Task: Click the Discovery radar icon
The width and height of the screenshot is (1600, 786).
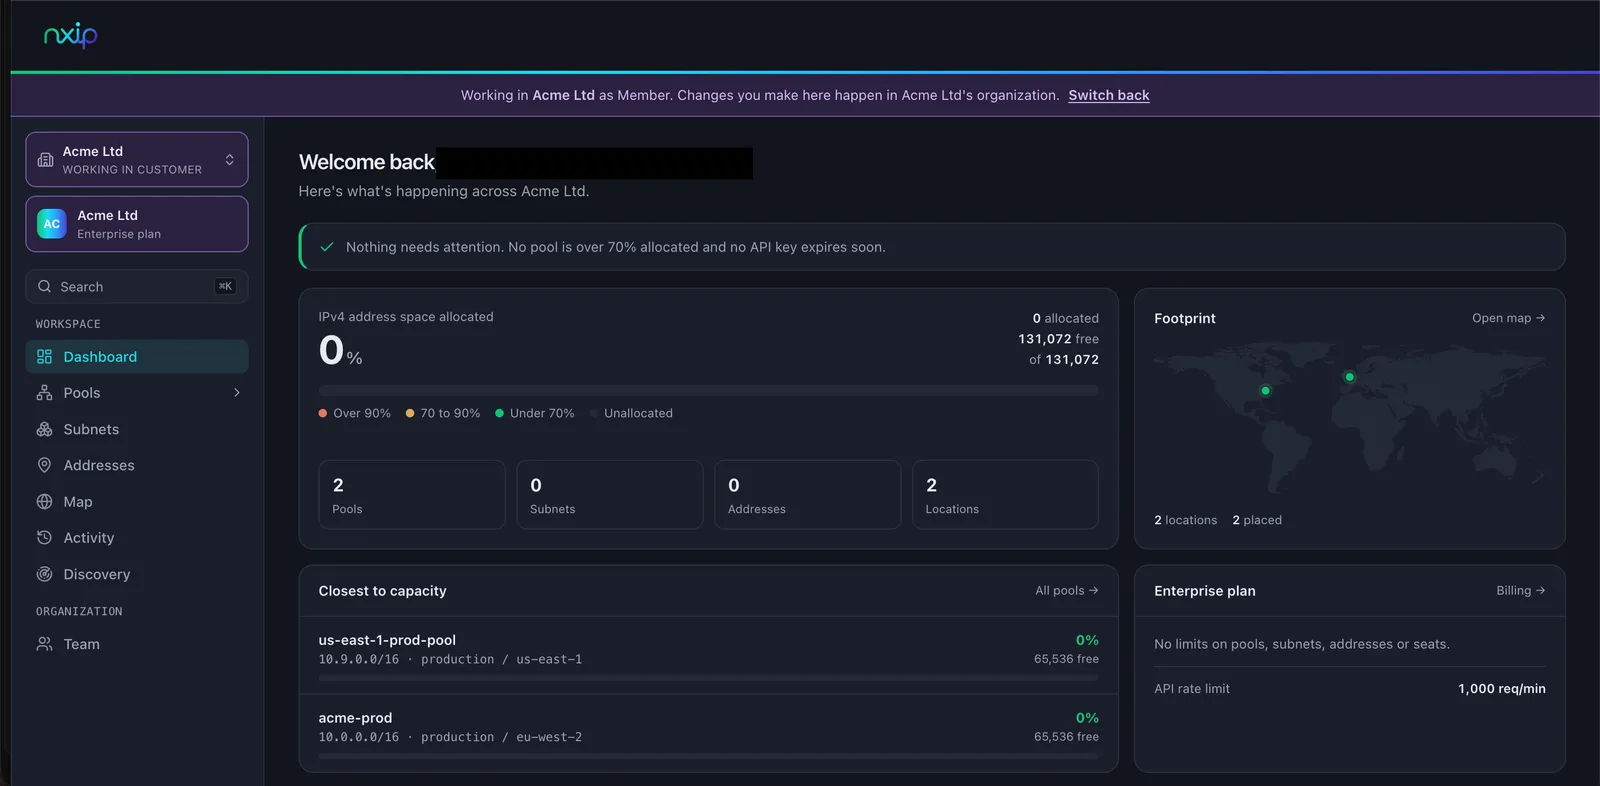Action: pos(44,574)
